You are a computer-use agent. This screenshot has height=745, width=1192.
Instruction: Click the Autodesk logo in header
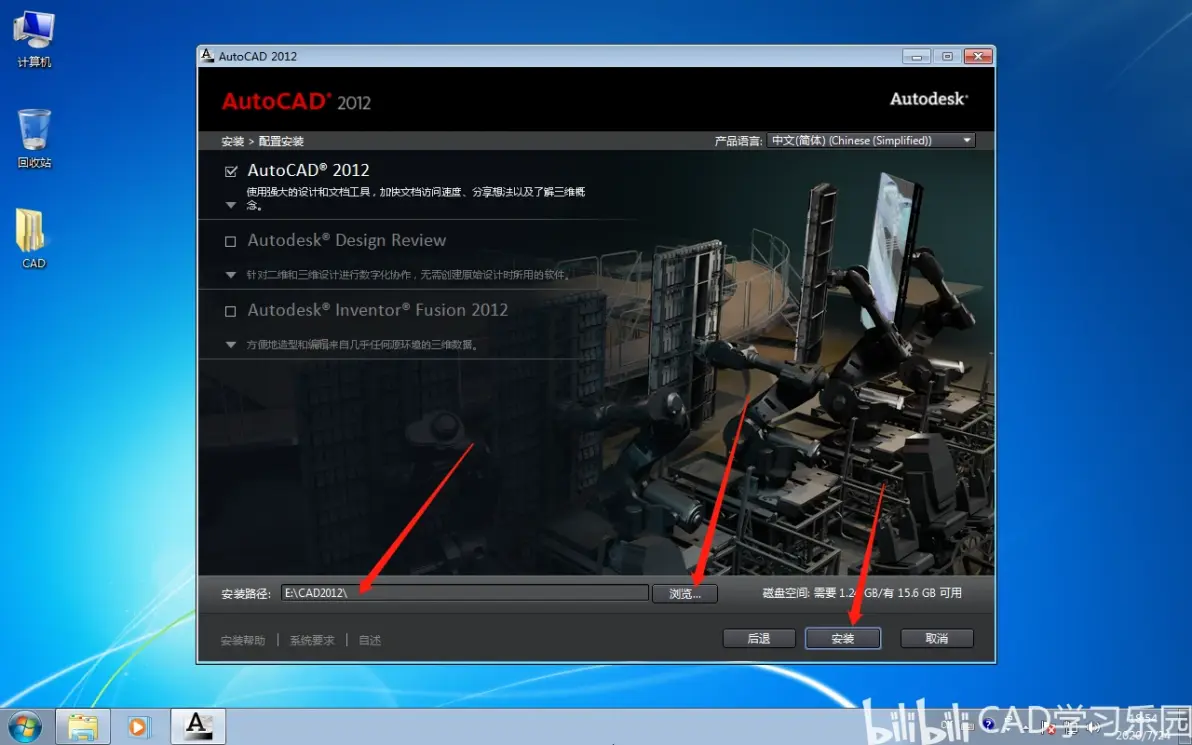(x=929, y=99)
